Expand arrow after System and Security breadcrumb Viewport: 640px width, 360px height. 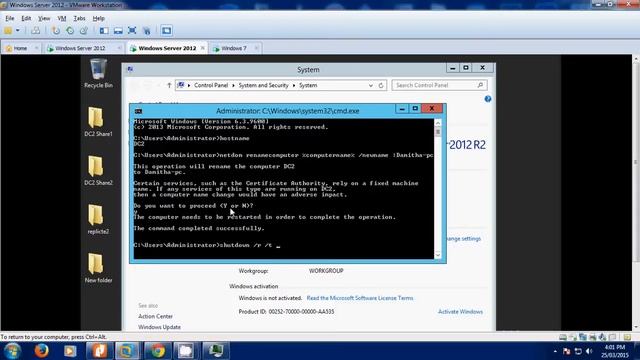click(x=294, y=85)
